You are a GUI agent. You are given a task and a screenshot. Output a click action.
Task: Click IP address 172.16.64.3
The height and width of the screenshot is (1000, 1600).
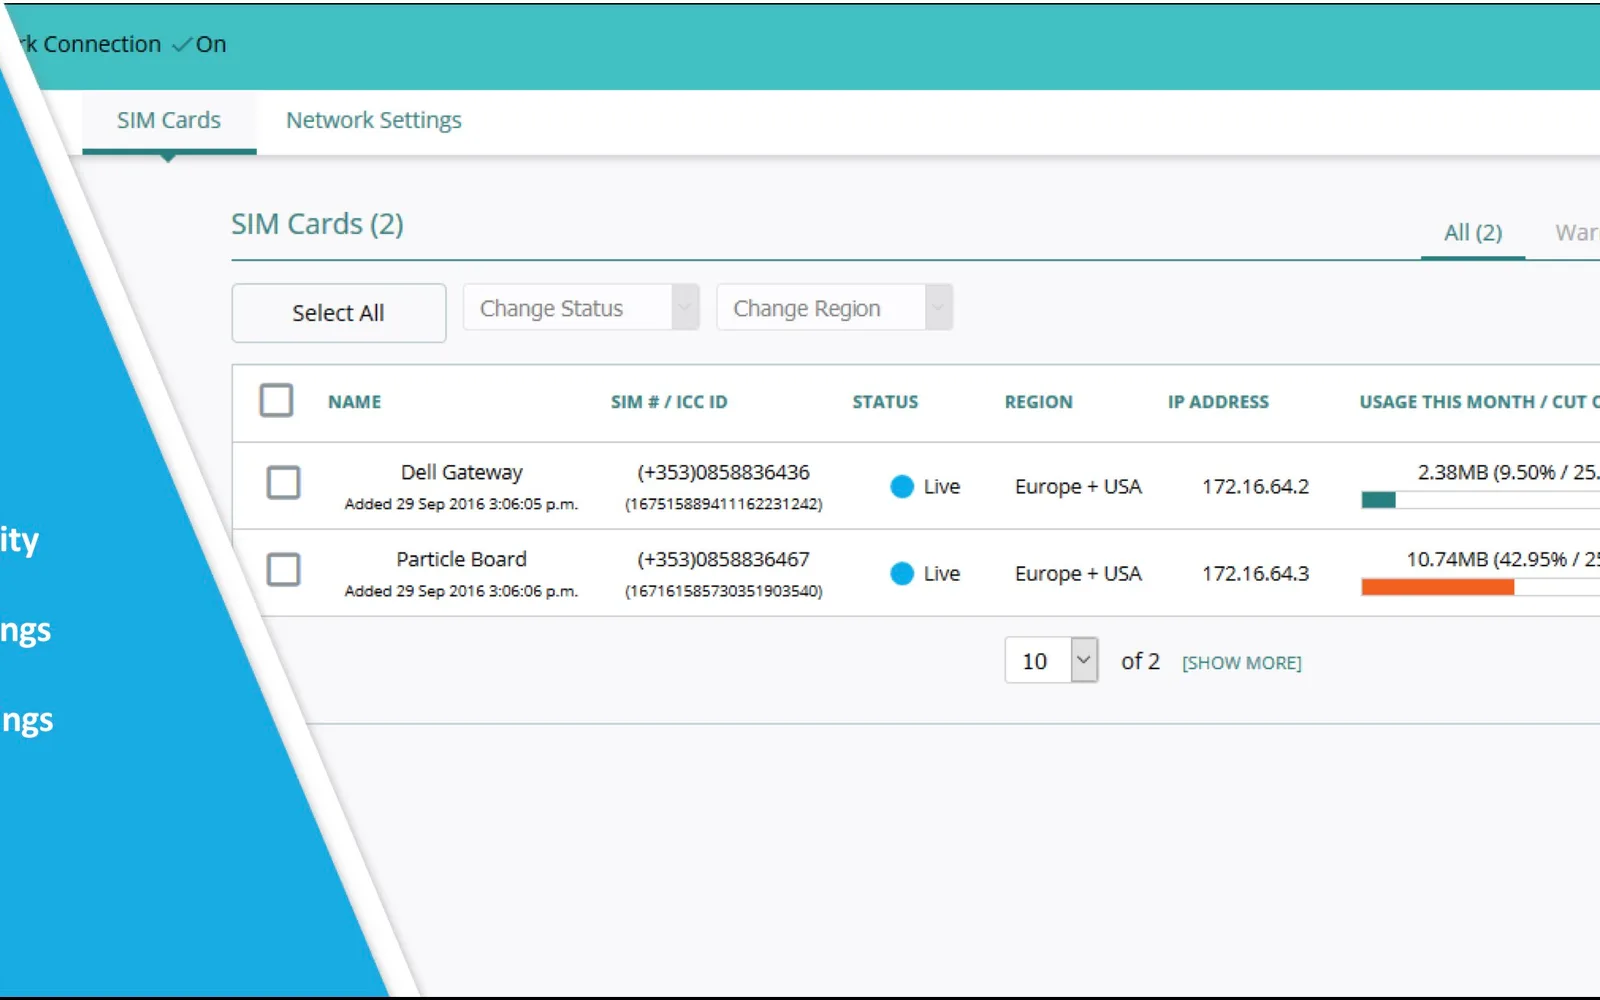coord(1255,574)
